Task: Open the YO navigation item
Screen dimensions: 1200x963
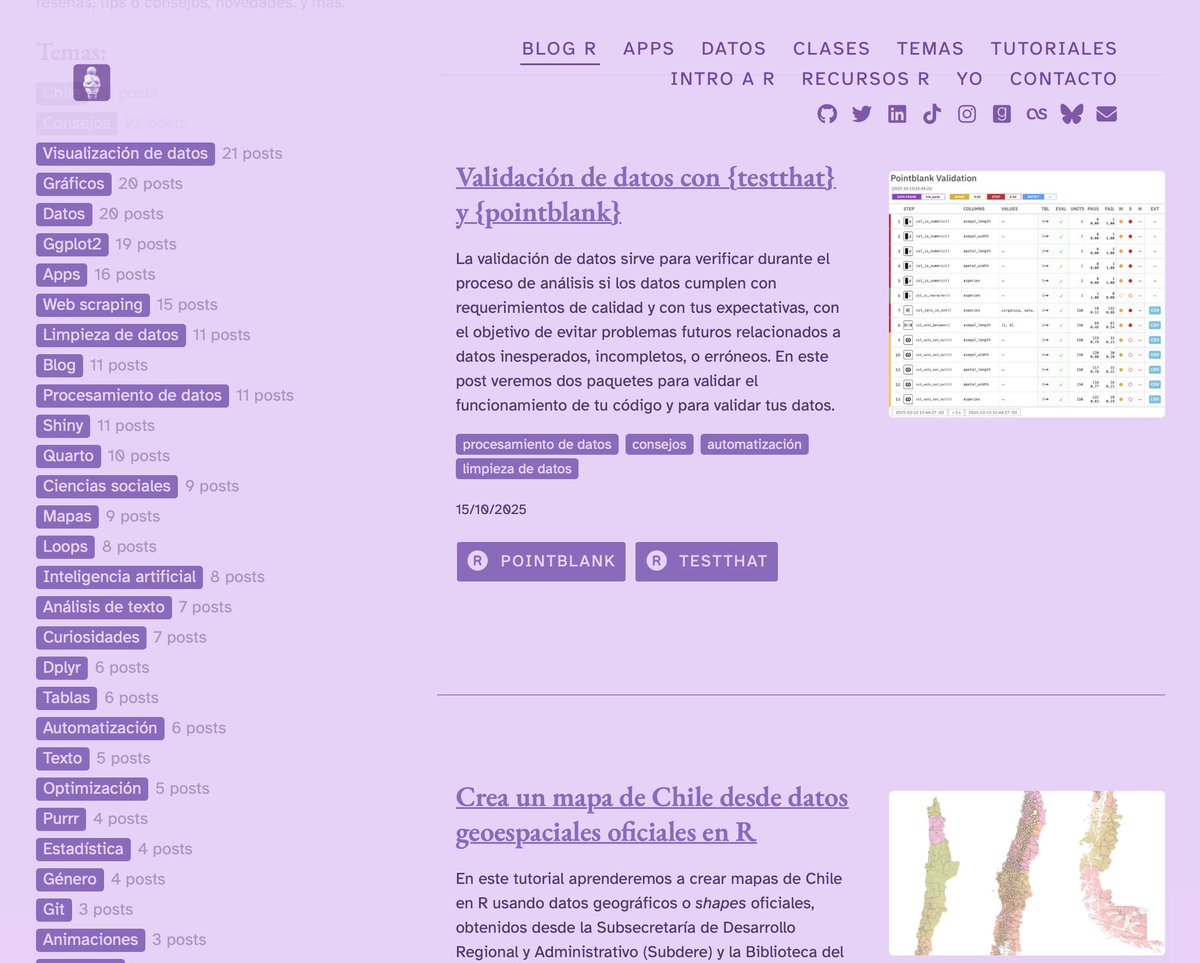Action: point(970,78)
